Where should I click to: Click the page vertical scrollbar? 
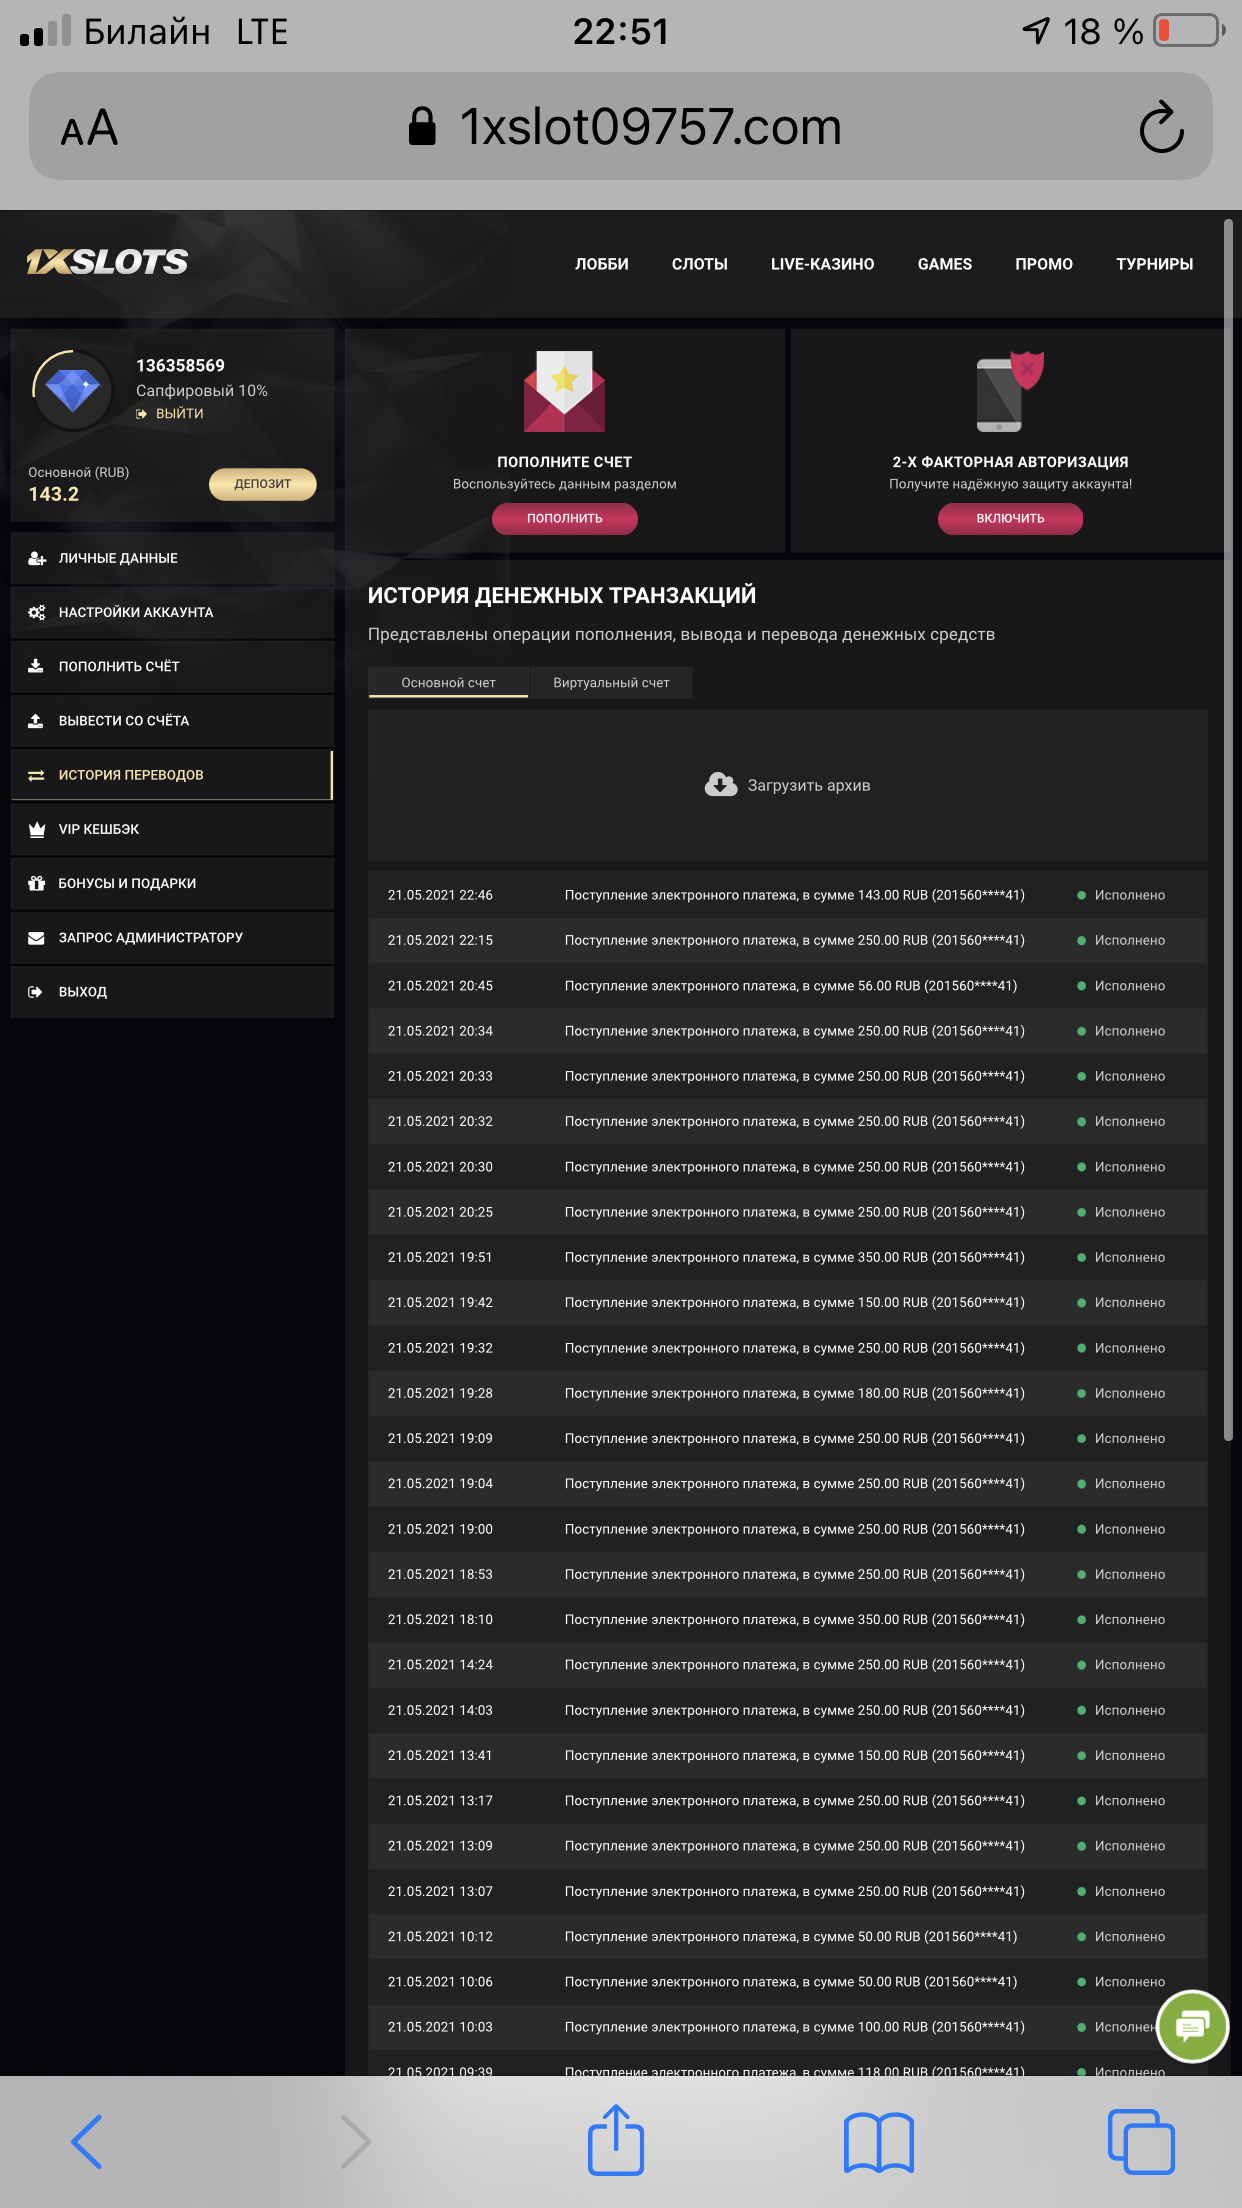pyautogui.click(x=1228, y=830)
